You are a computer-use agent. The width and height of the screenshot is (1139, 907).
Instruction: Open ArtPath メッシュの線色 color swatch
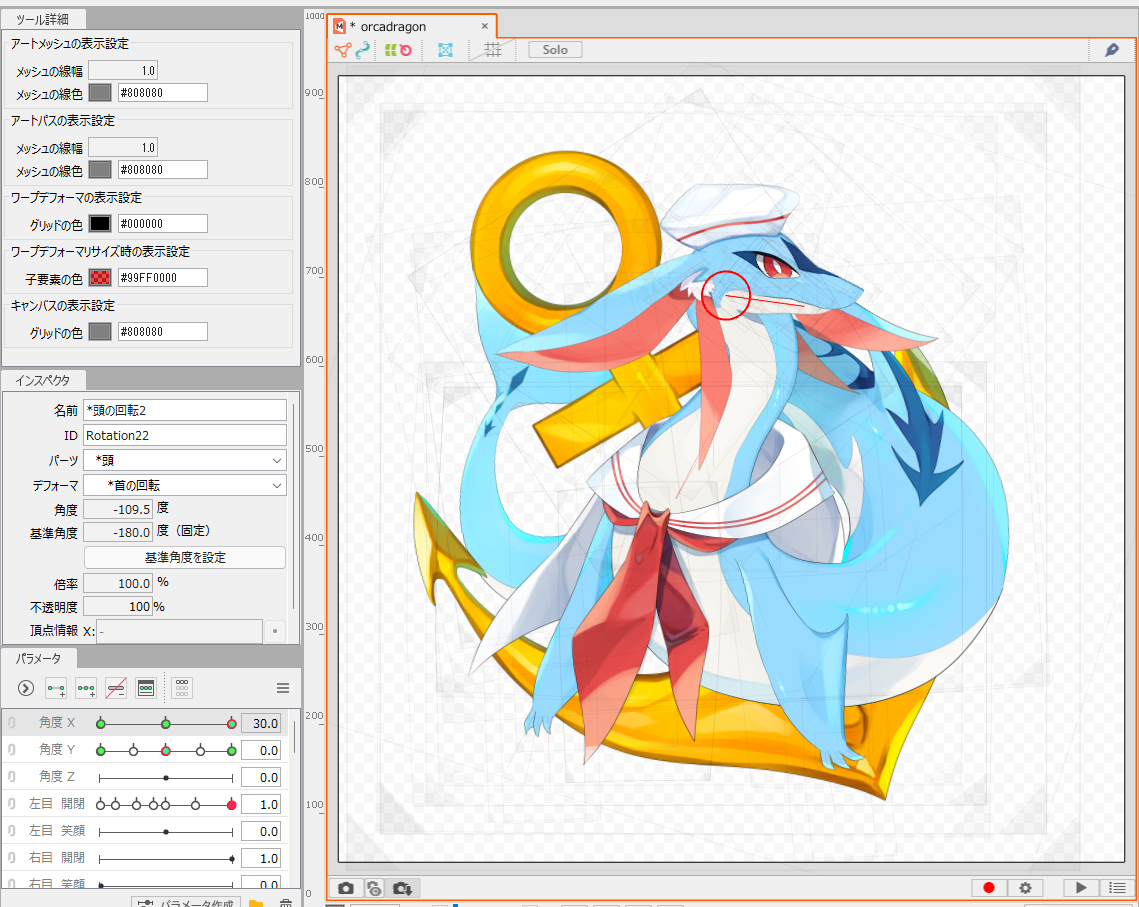(x=100, y=170)
